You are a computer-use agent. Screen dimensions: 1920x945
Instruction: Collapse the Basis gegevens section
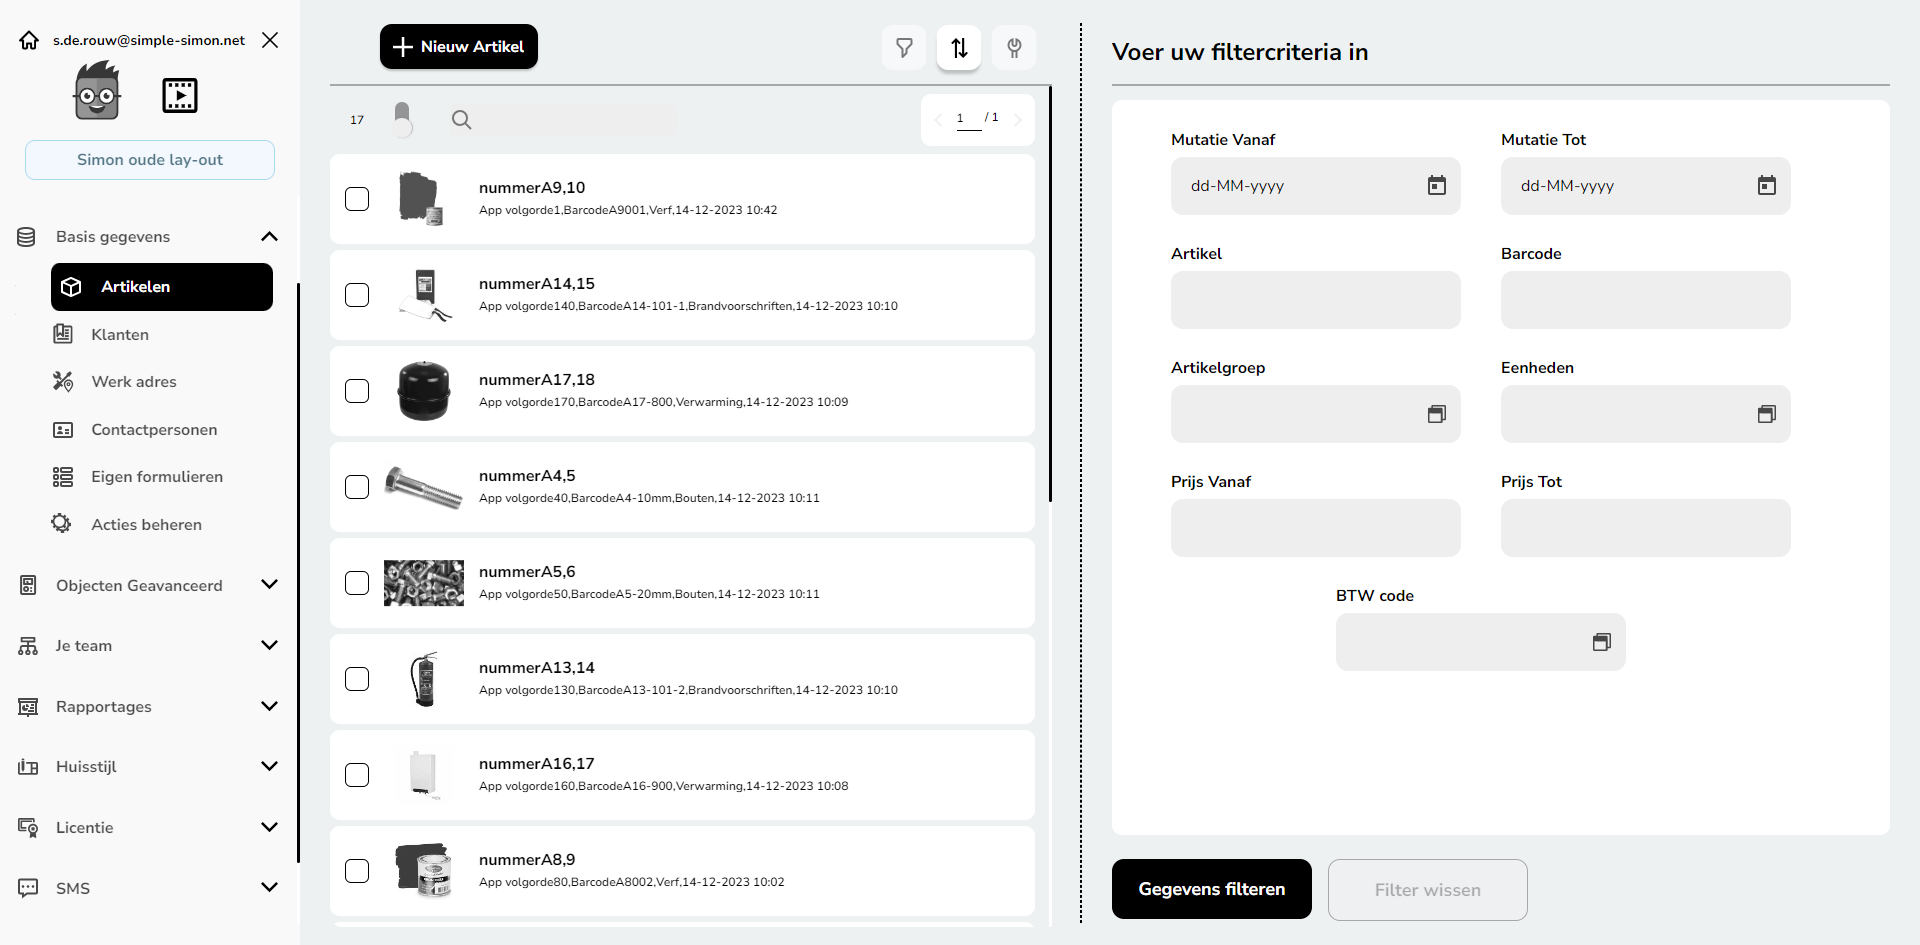269,236
